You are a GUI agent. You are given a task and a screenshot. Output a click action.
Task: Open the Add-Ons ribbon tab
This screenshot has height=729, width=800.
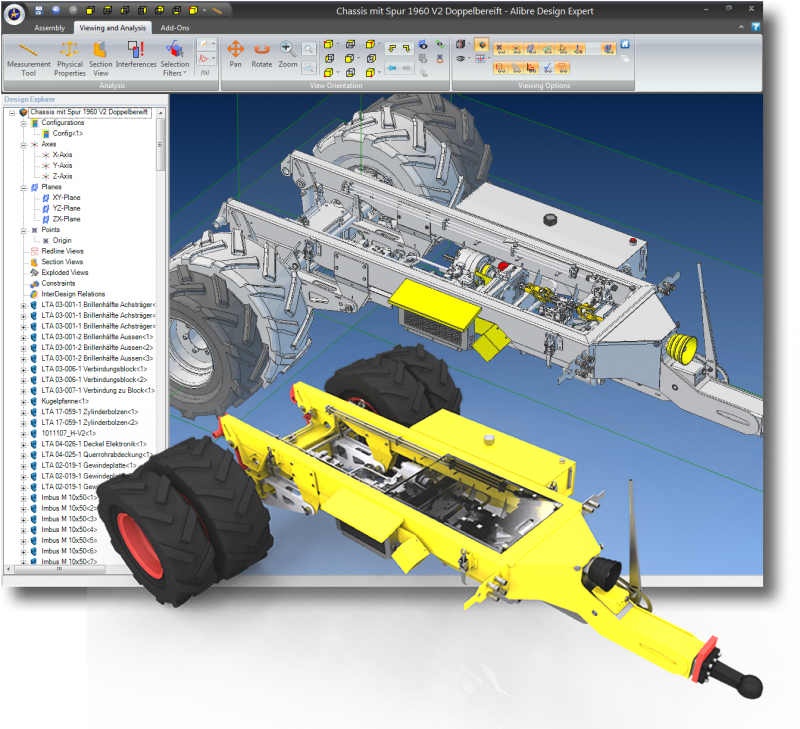pos(174,28)
